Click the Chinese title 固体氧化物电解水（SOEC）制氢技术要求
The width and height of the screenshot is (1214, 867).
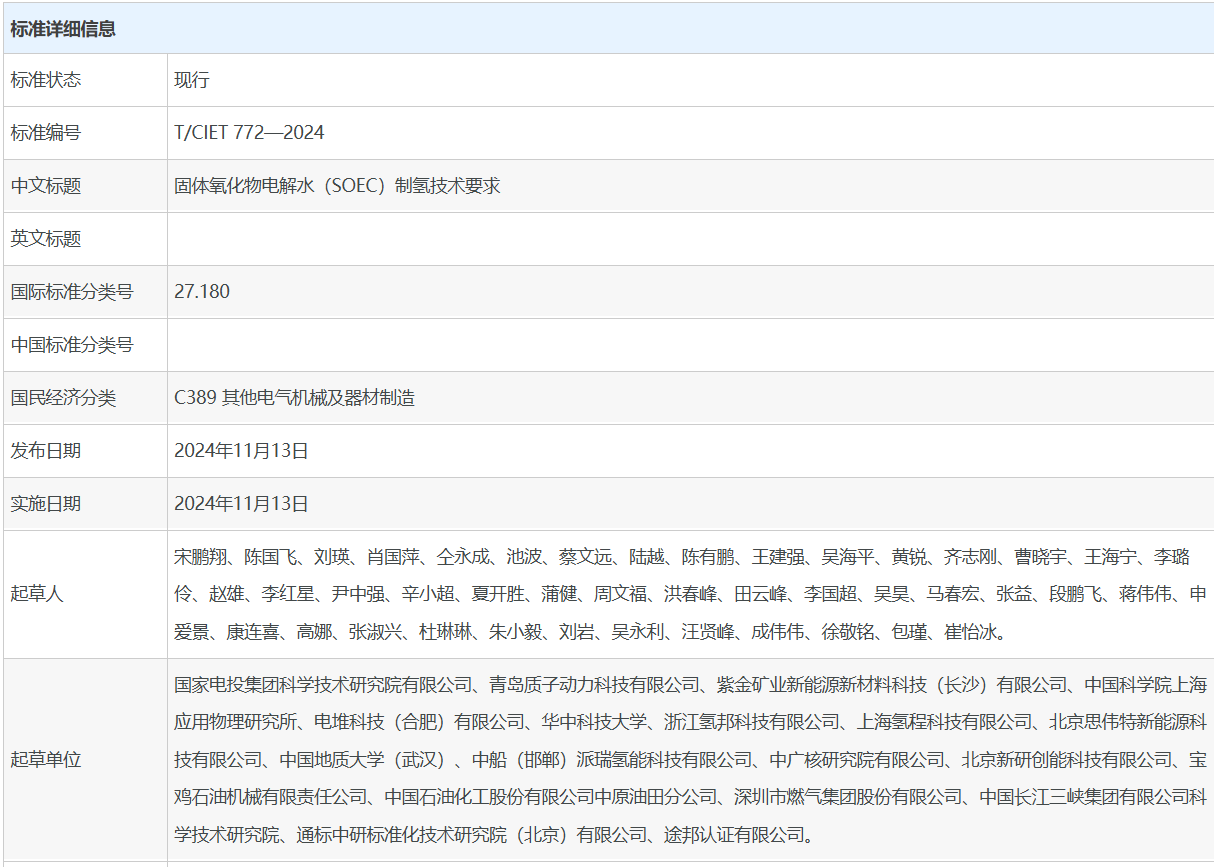[337, 186]
